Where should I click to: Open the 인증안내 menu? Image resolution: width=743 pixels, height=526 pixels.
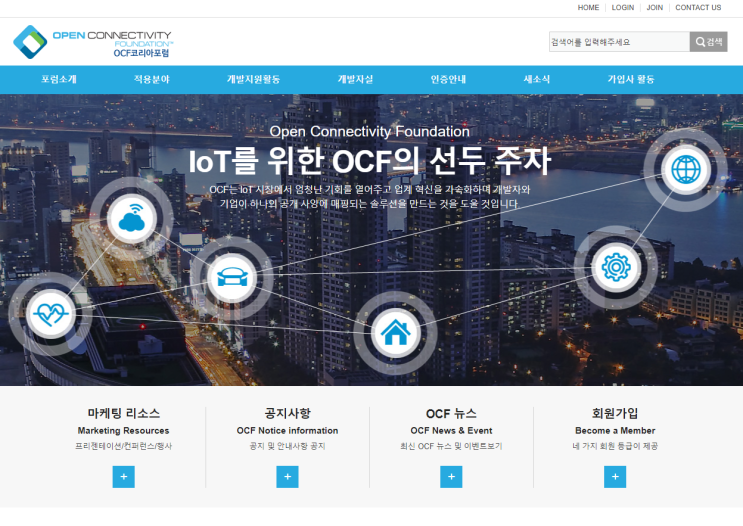[x=448, y=79]
